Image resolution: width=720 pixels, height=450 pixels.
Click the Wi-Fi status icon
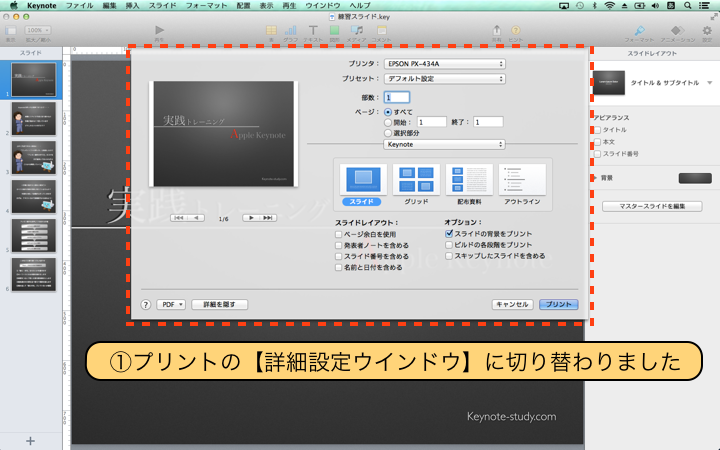[x=609, y=6]
